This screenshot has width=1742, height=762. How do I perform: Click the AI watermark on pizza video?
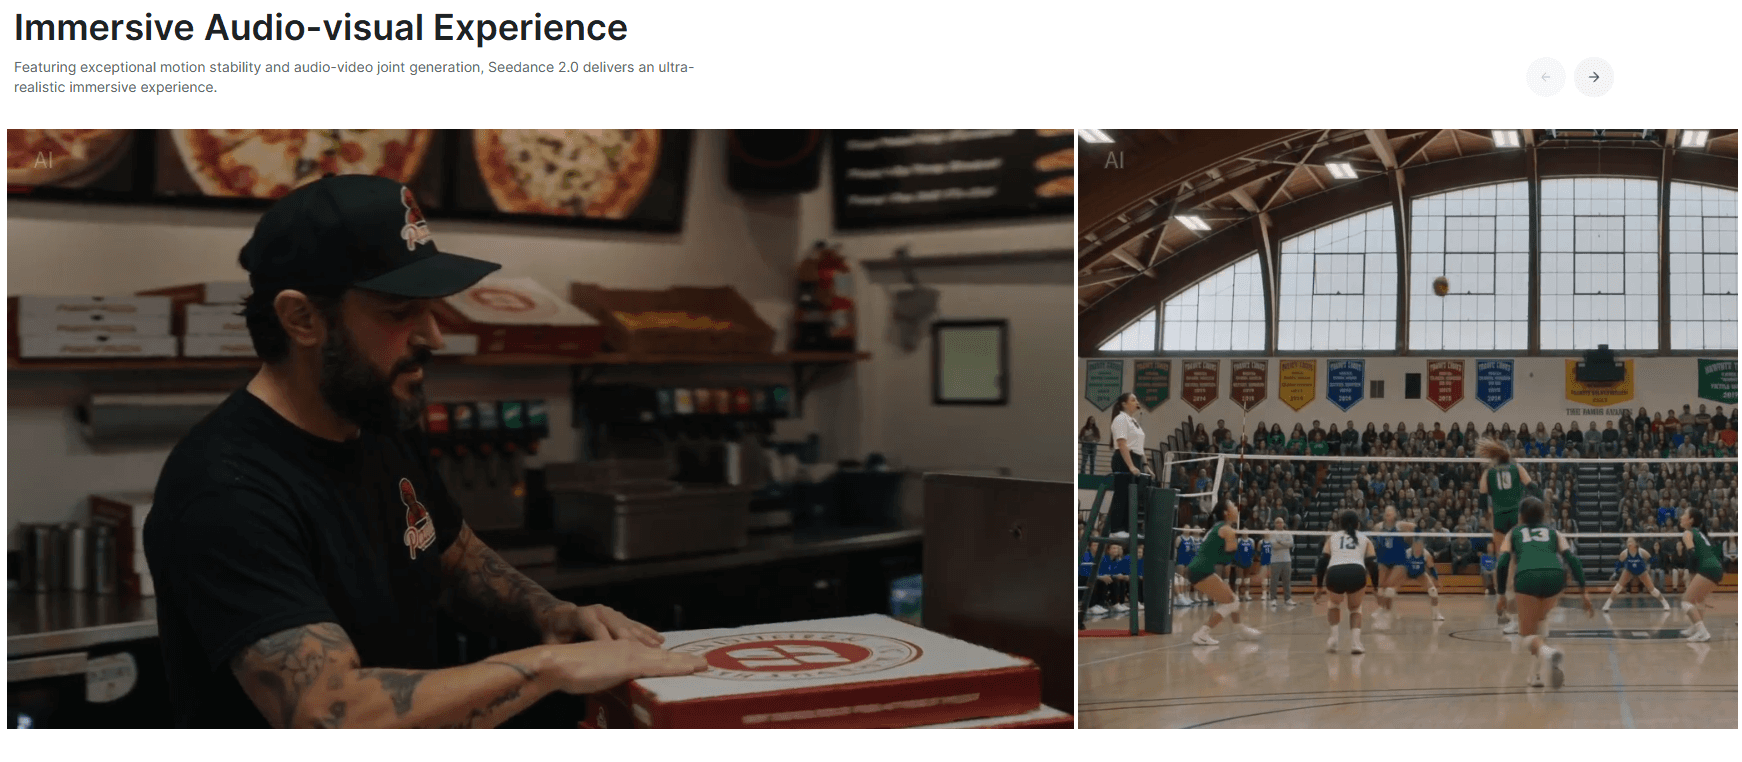pos(43,160)
